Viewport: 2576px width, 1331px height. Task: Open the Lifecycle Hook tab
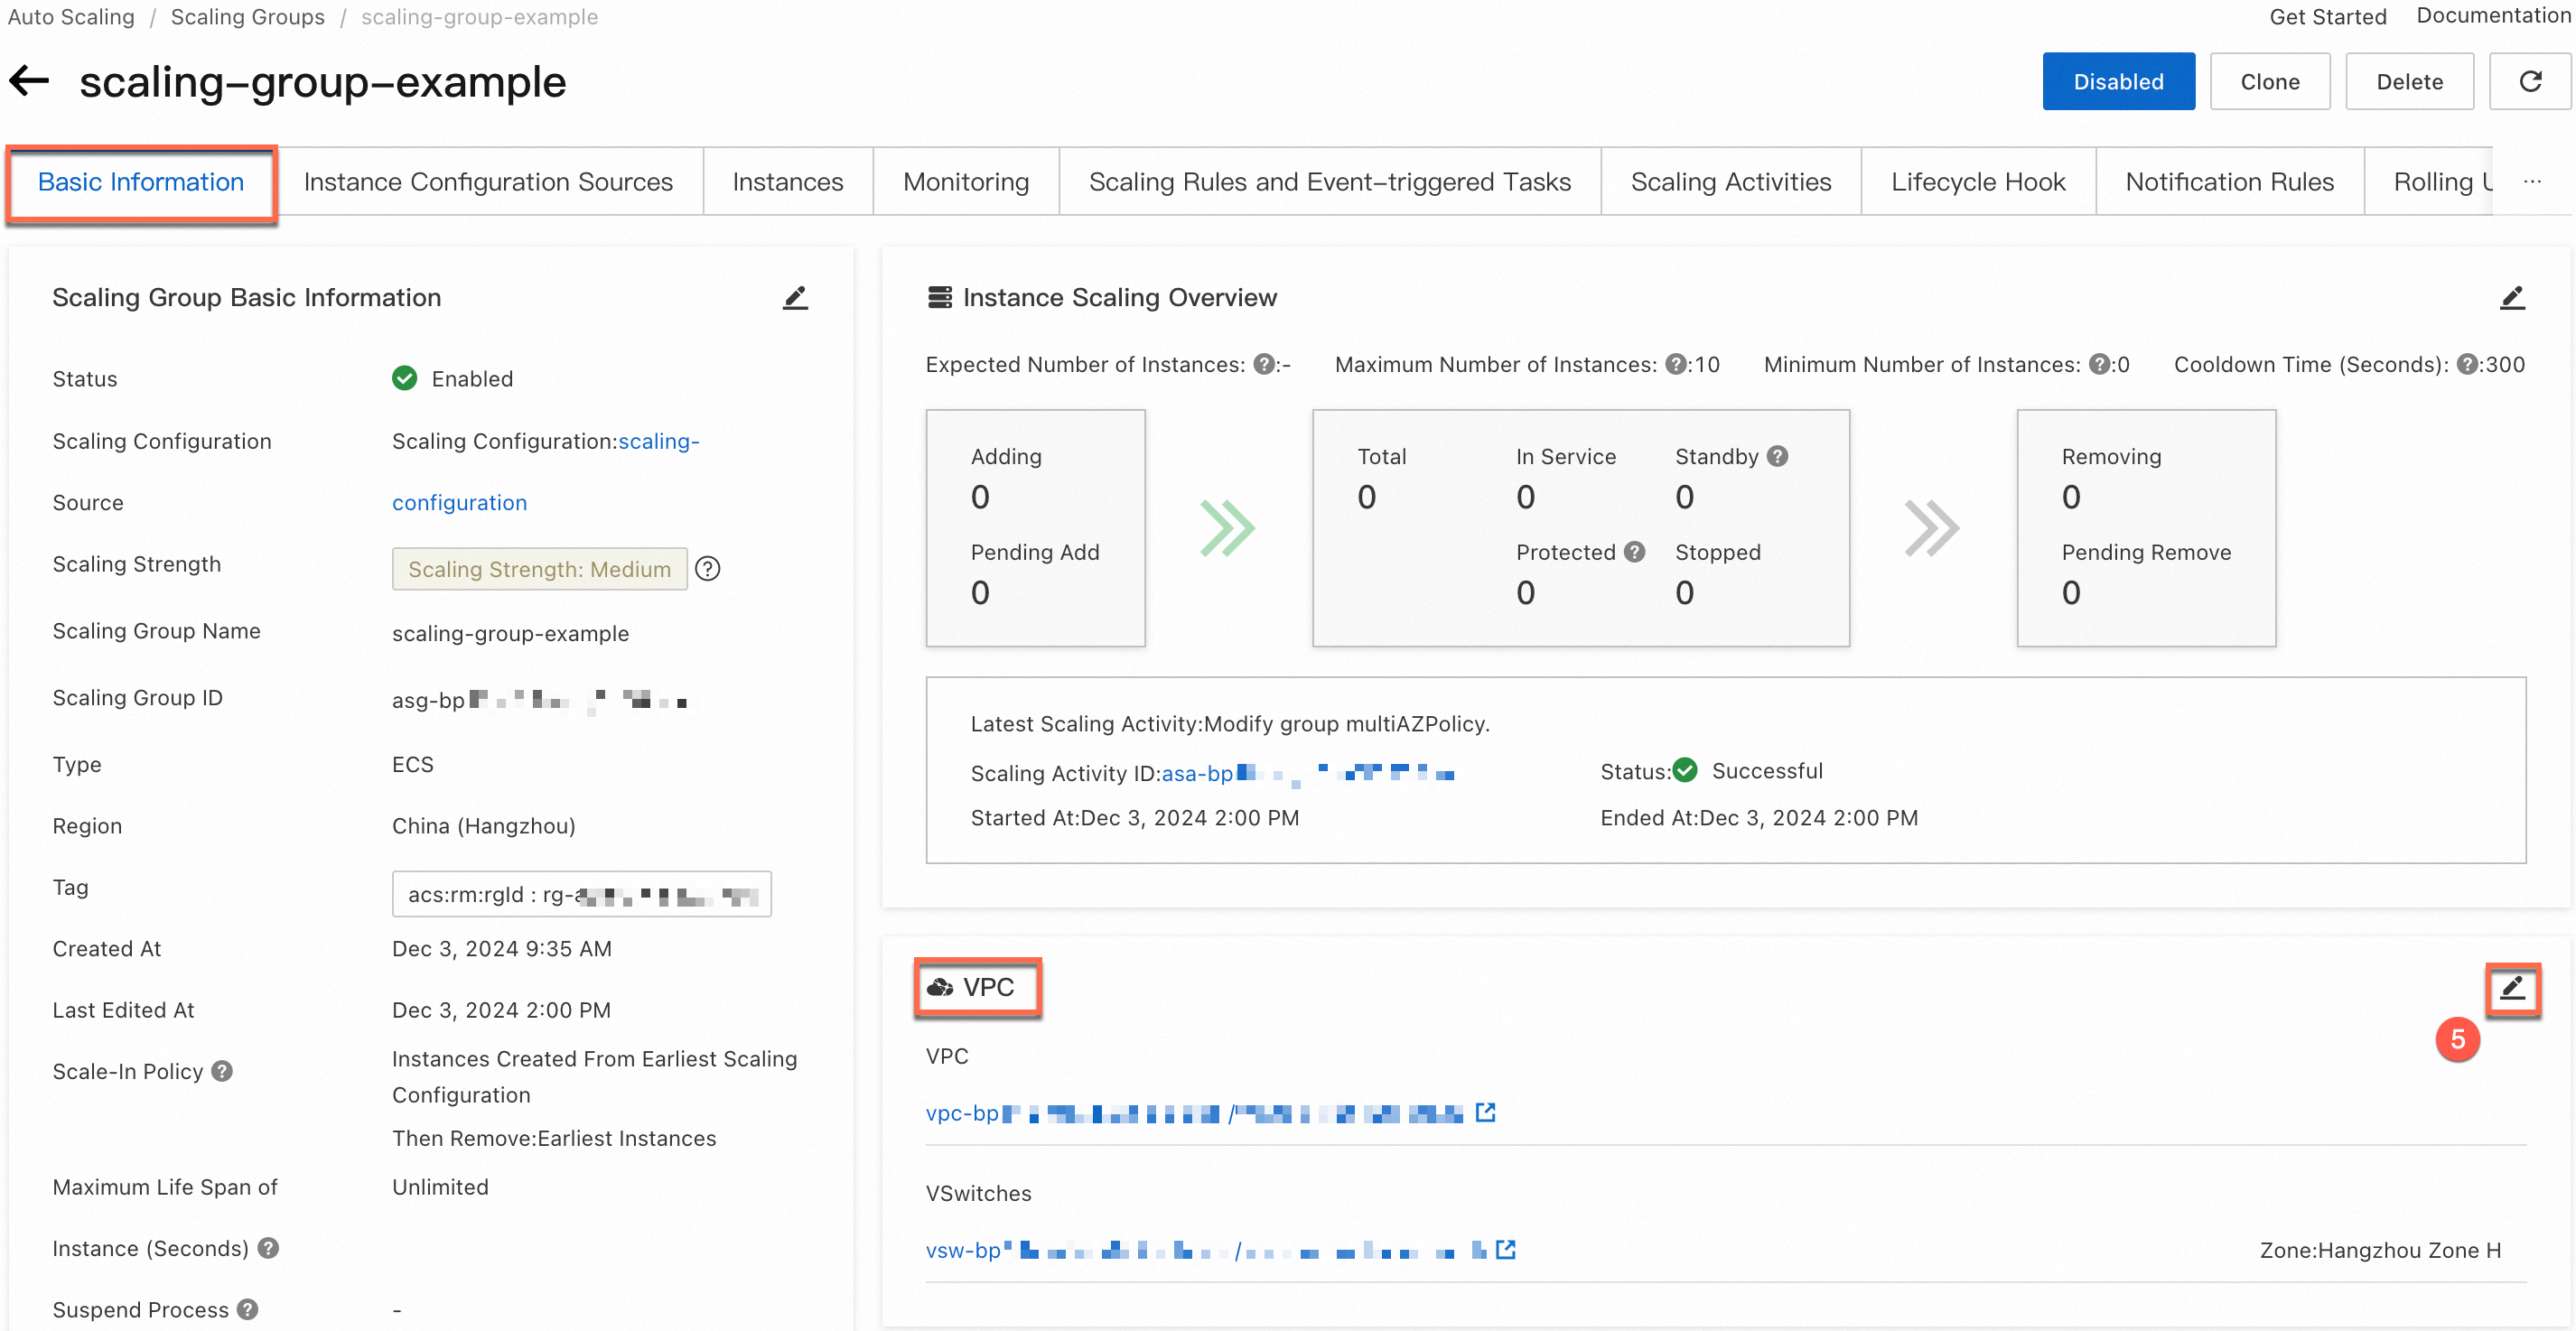point(1978,182)
